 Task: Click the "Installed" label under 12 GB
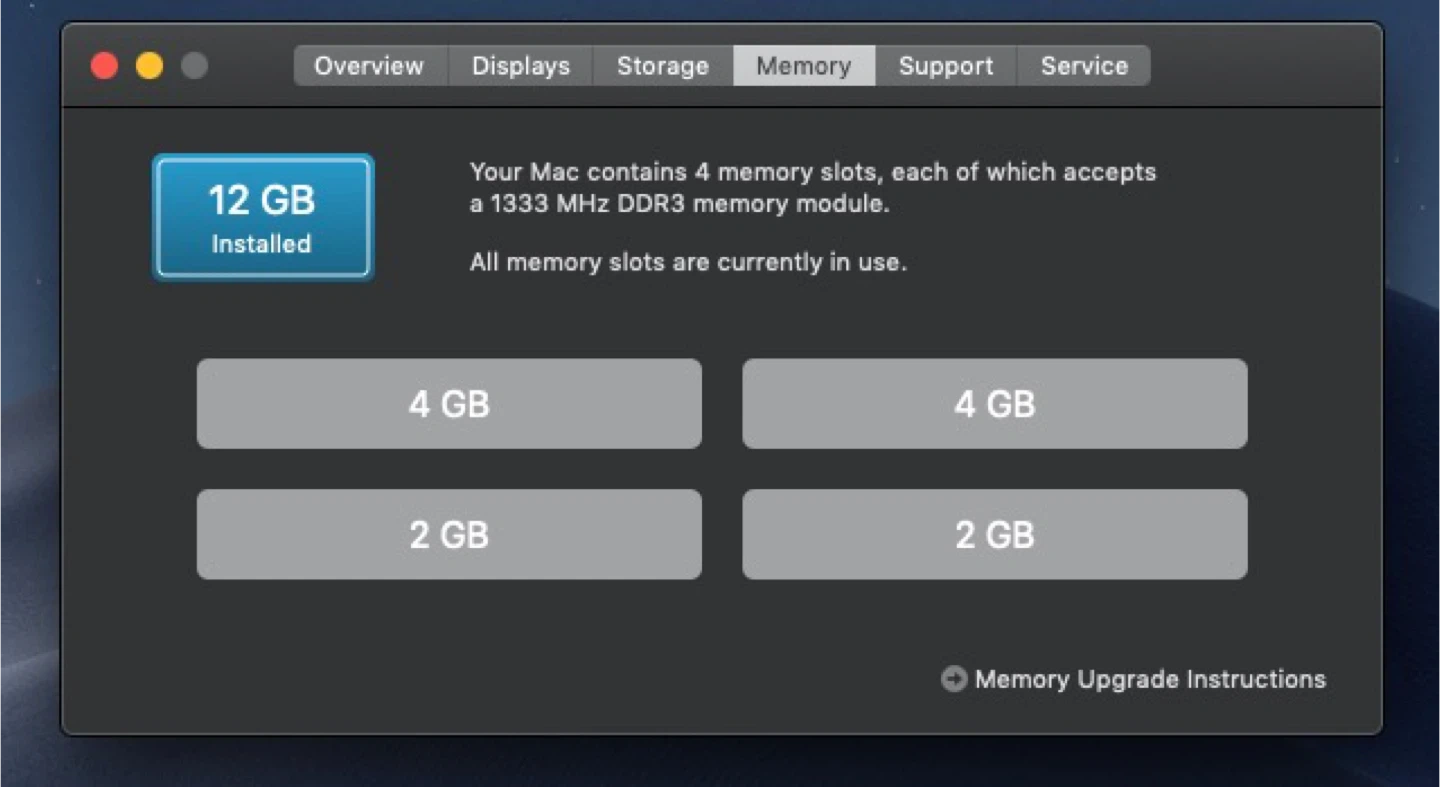261,244
